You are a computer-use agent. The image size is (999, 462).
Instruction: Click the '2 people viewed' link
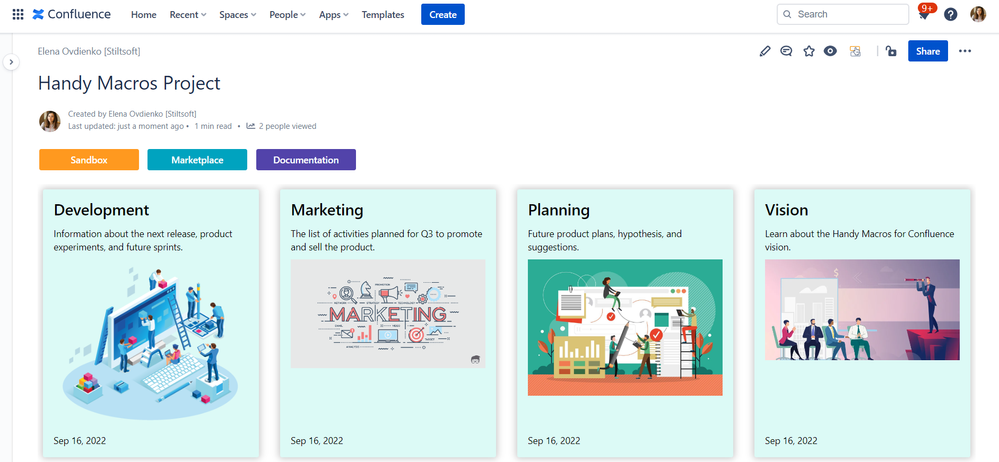pyautogui.click(x=287, y=126)
